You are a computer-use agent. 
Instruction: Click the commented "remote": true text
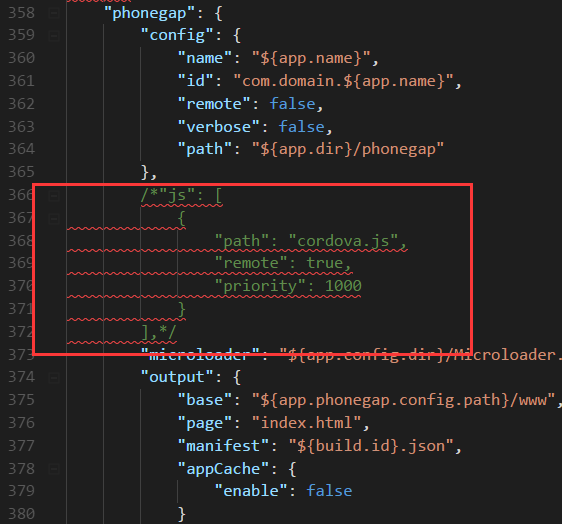point(278,263)
